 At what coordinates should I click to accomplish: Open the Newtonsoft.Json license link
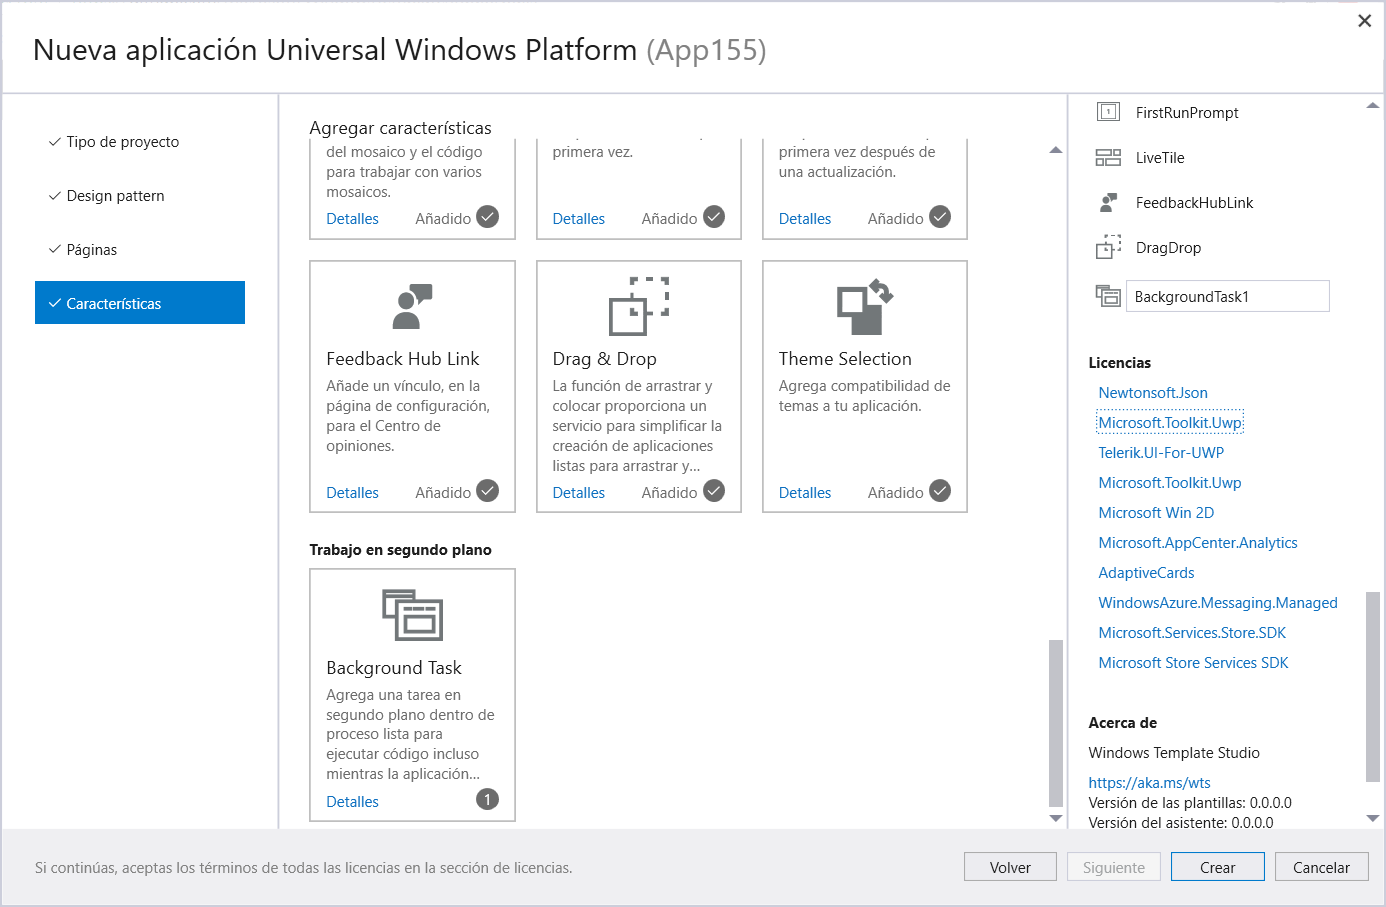1153,393
